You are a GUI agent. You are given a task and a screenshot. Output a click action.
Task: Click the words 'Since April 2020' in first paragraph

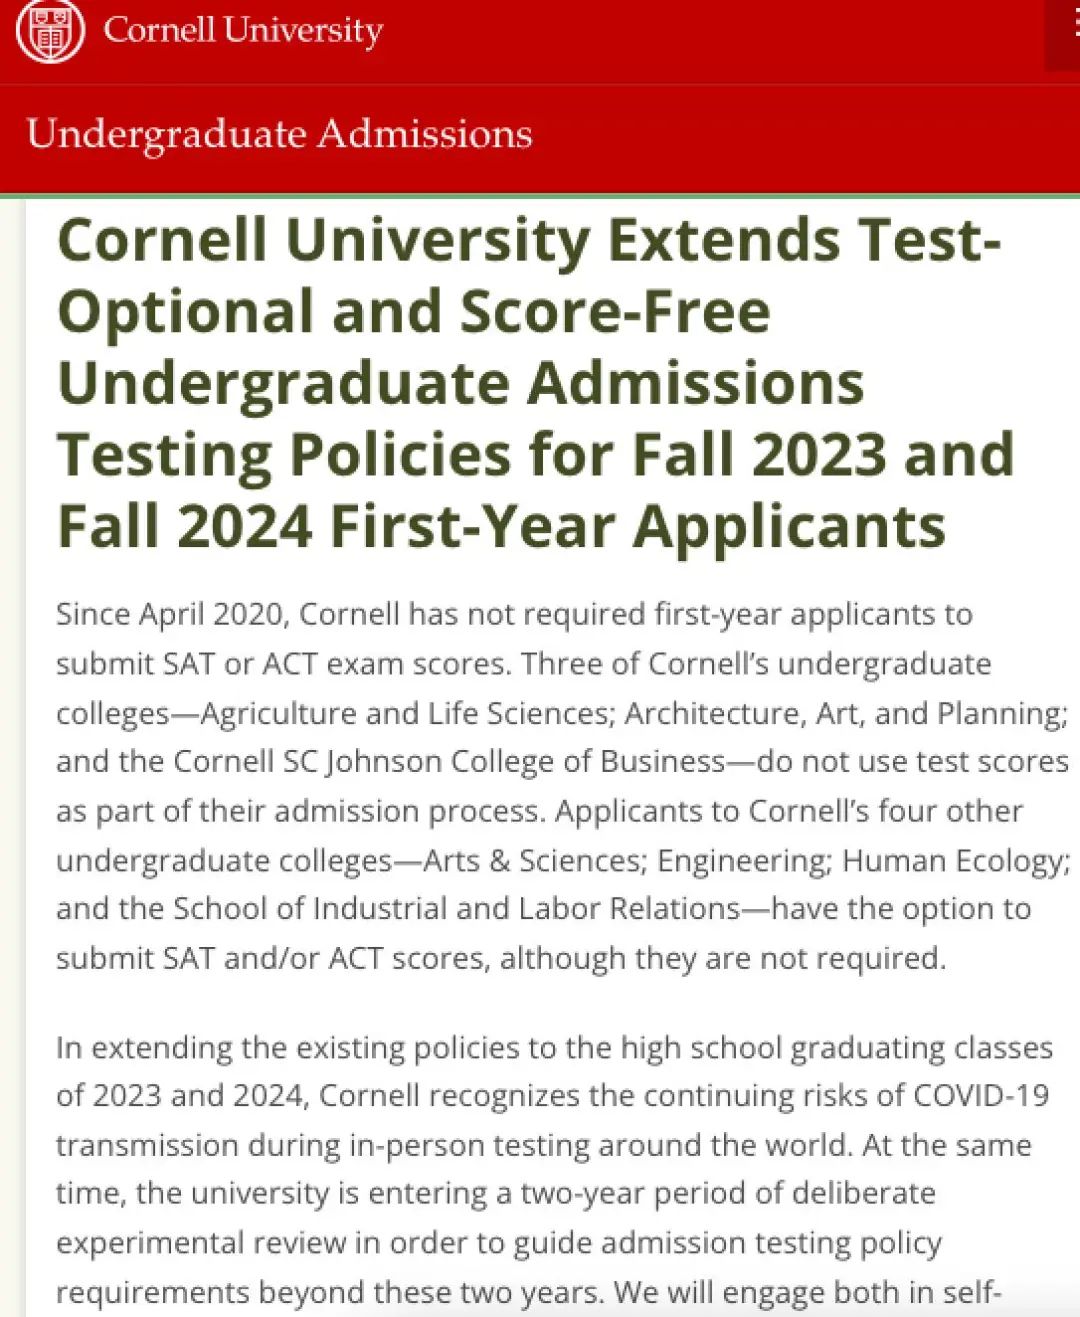pyautogui.click(x=172, y=614)
